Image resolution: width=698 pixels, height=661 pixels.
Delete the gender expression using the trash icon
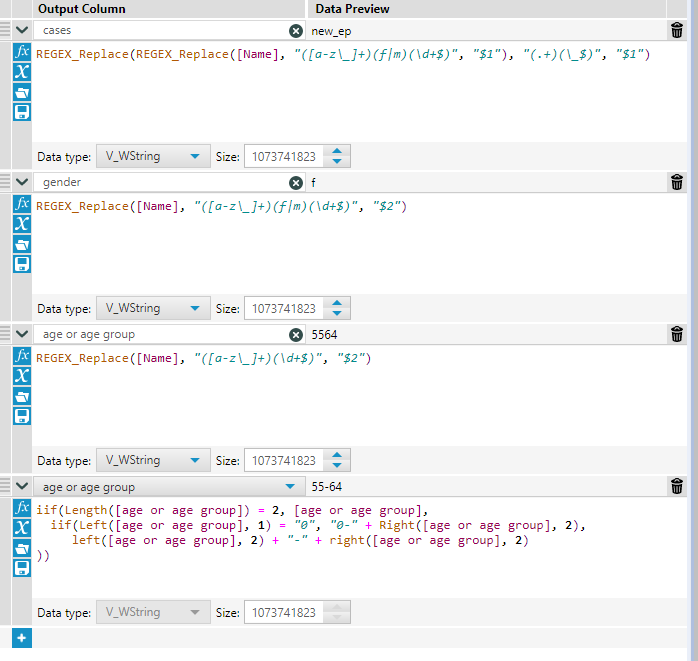(677, 182)
